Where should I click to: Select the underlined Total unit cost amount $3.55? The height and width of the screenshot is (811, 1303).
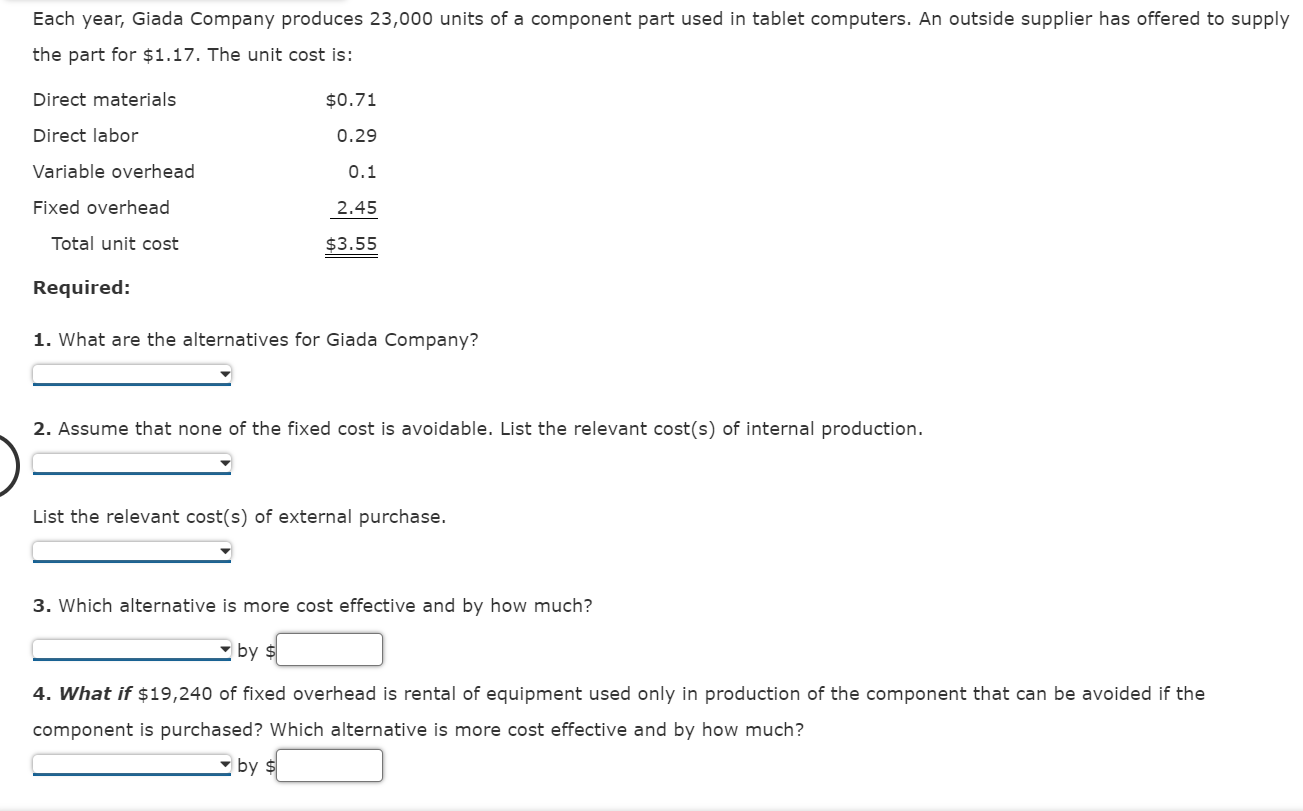pyautogui.click(x=350, y=242)
